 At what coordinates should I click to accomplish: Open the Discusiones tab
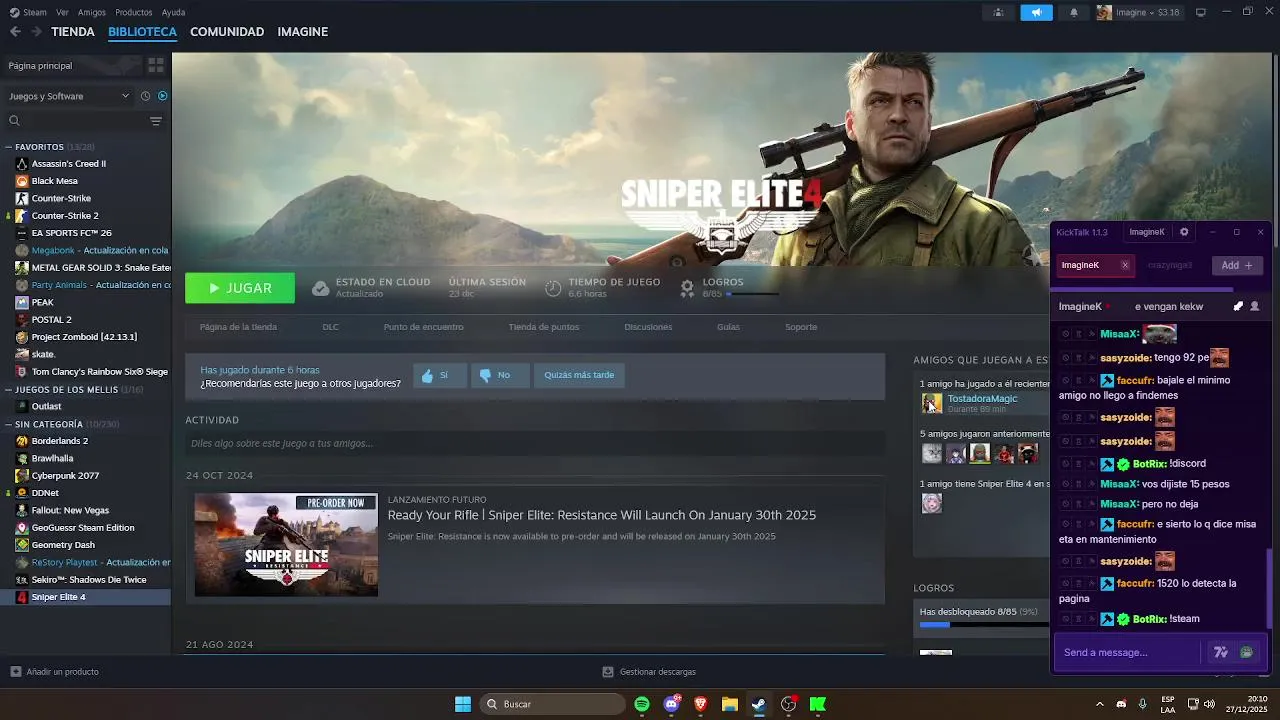pos(648,327)
